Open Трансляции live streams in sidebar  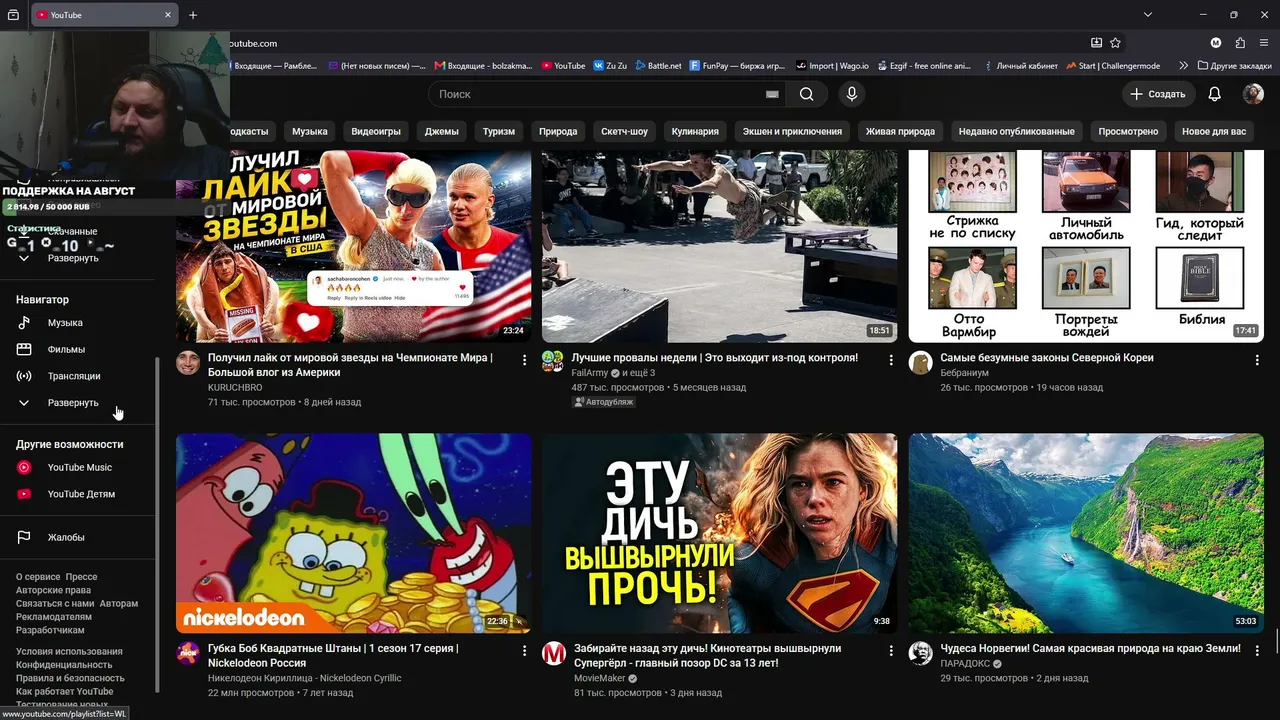(74, 376)
